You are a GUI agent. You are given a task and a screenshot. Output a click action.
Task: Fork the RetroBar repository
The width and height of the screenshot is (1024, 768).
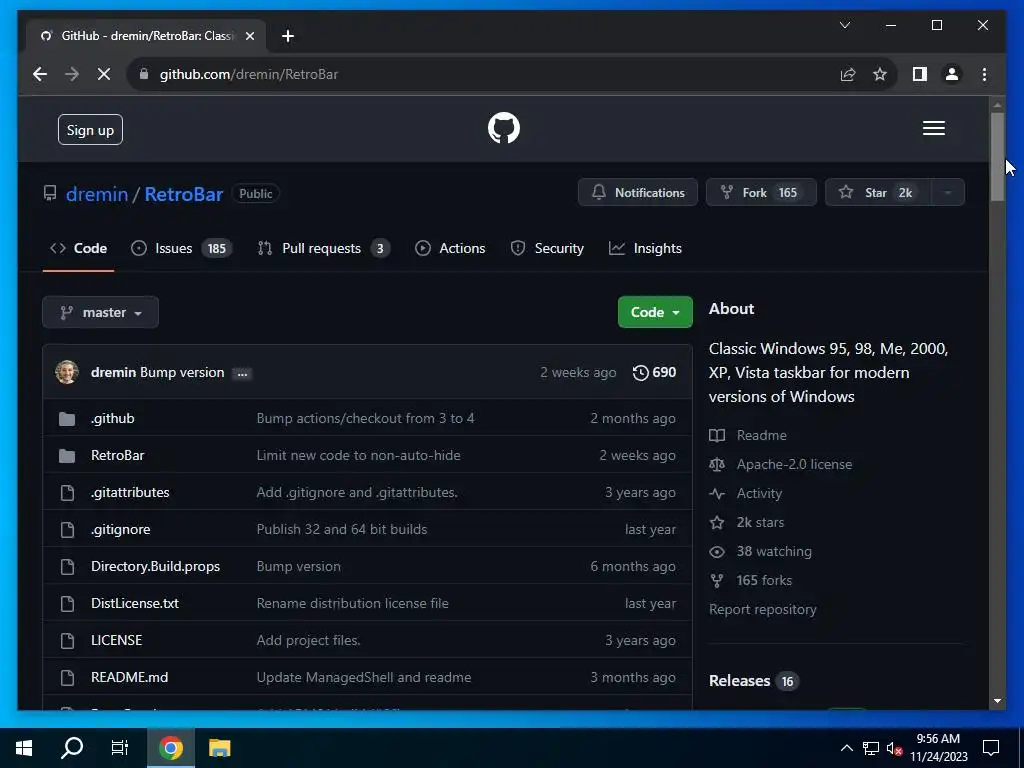pos(761,193)
